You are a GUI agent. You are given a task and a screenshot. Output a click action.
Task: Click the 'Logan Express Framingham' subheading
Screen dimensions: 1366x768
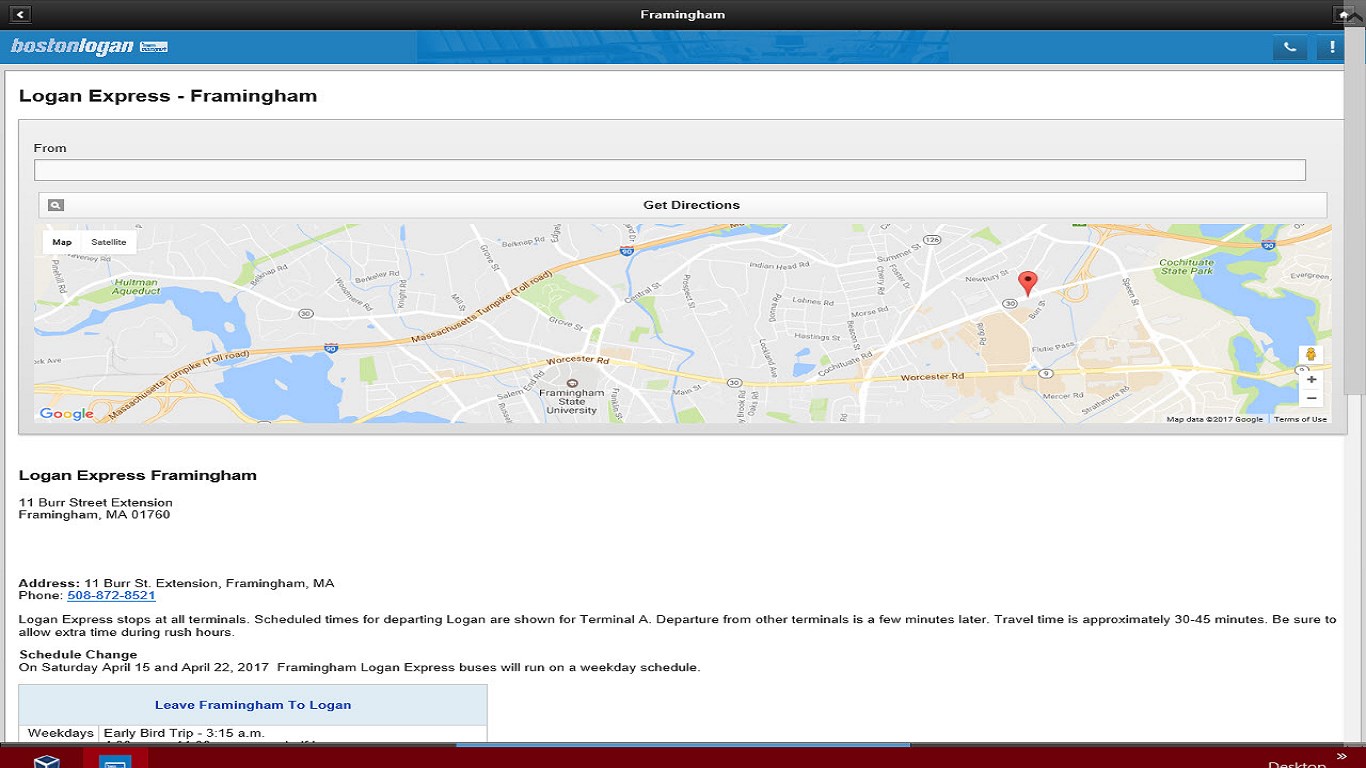click(138, 475)
